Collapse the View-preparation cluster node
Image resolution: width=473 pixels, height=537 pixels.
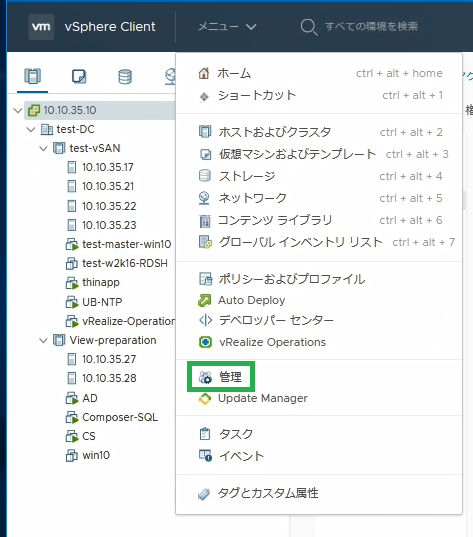click(43, 340)
